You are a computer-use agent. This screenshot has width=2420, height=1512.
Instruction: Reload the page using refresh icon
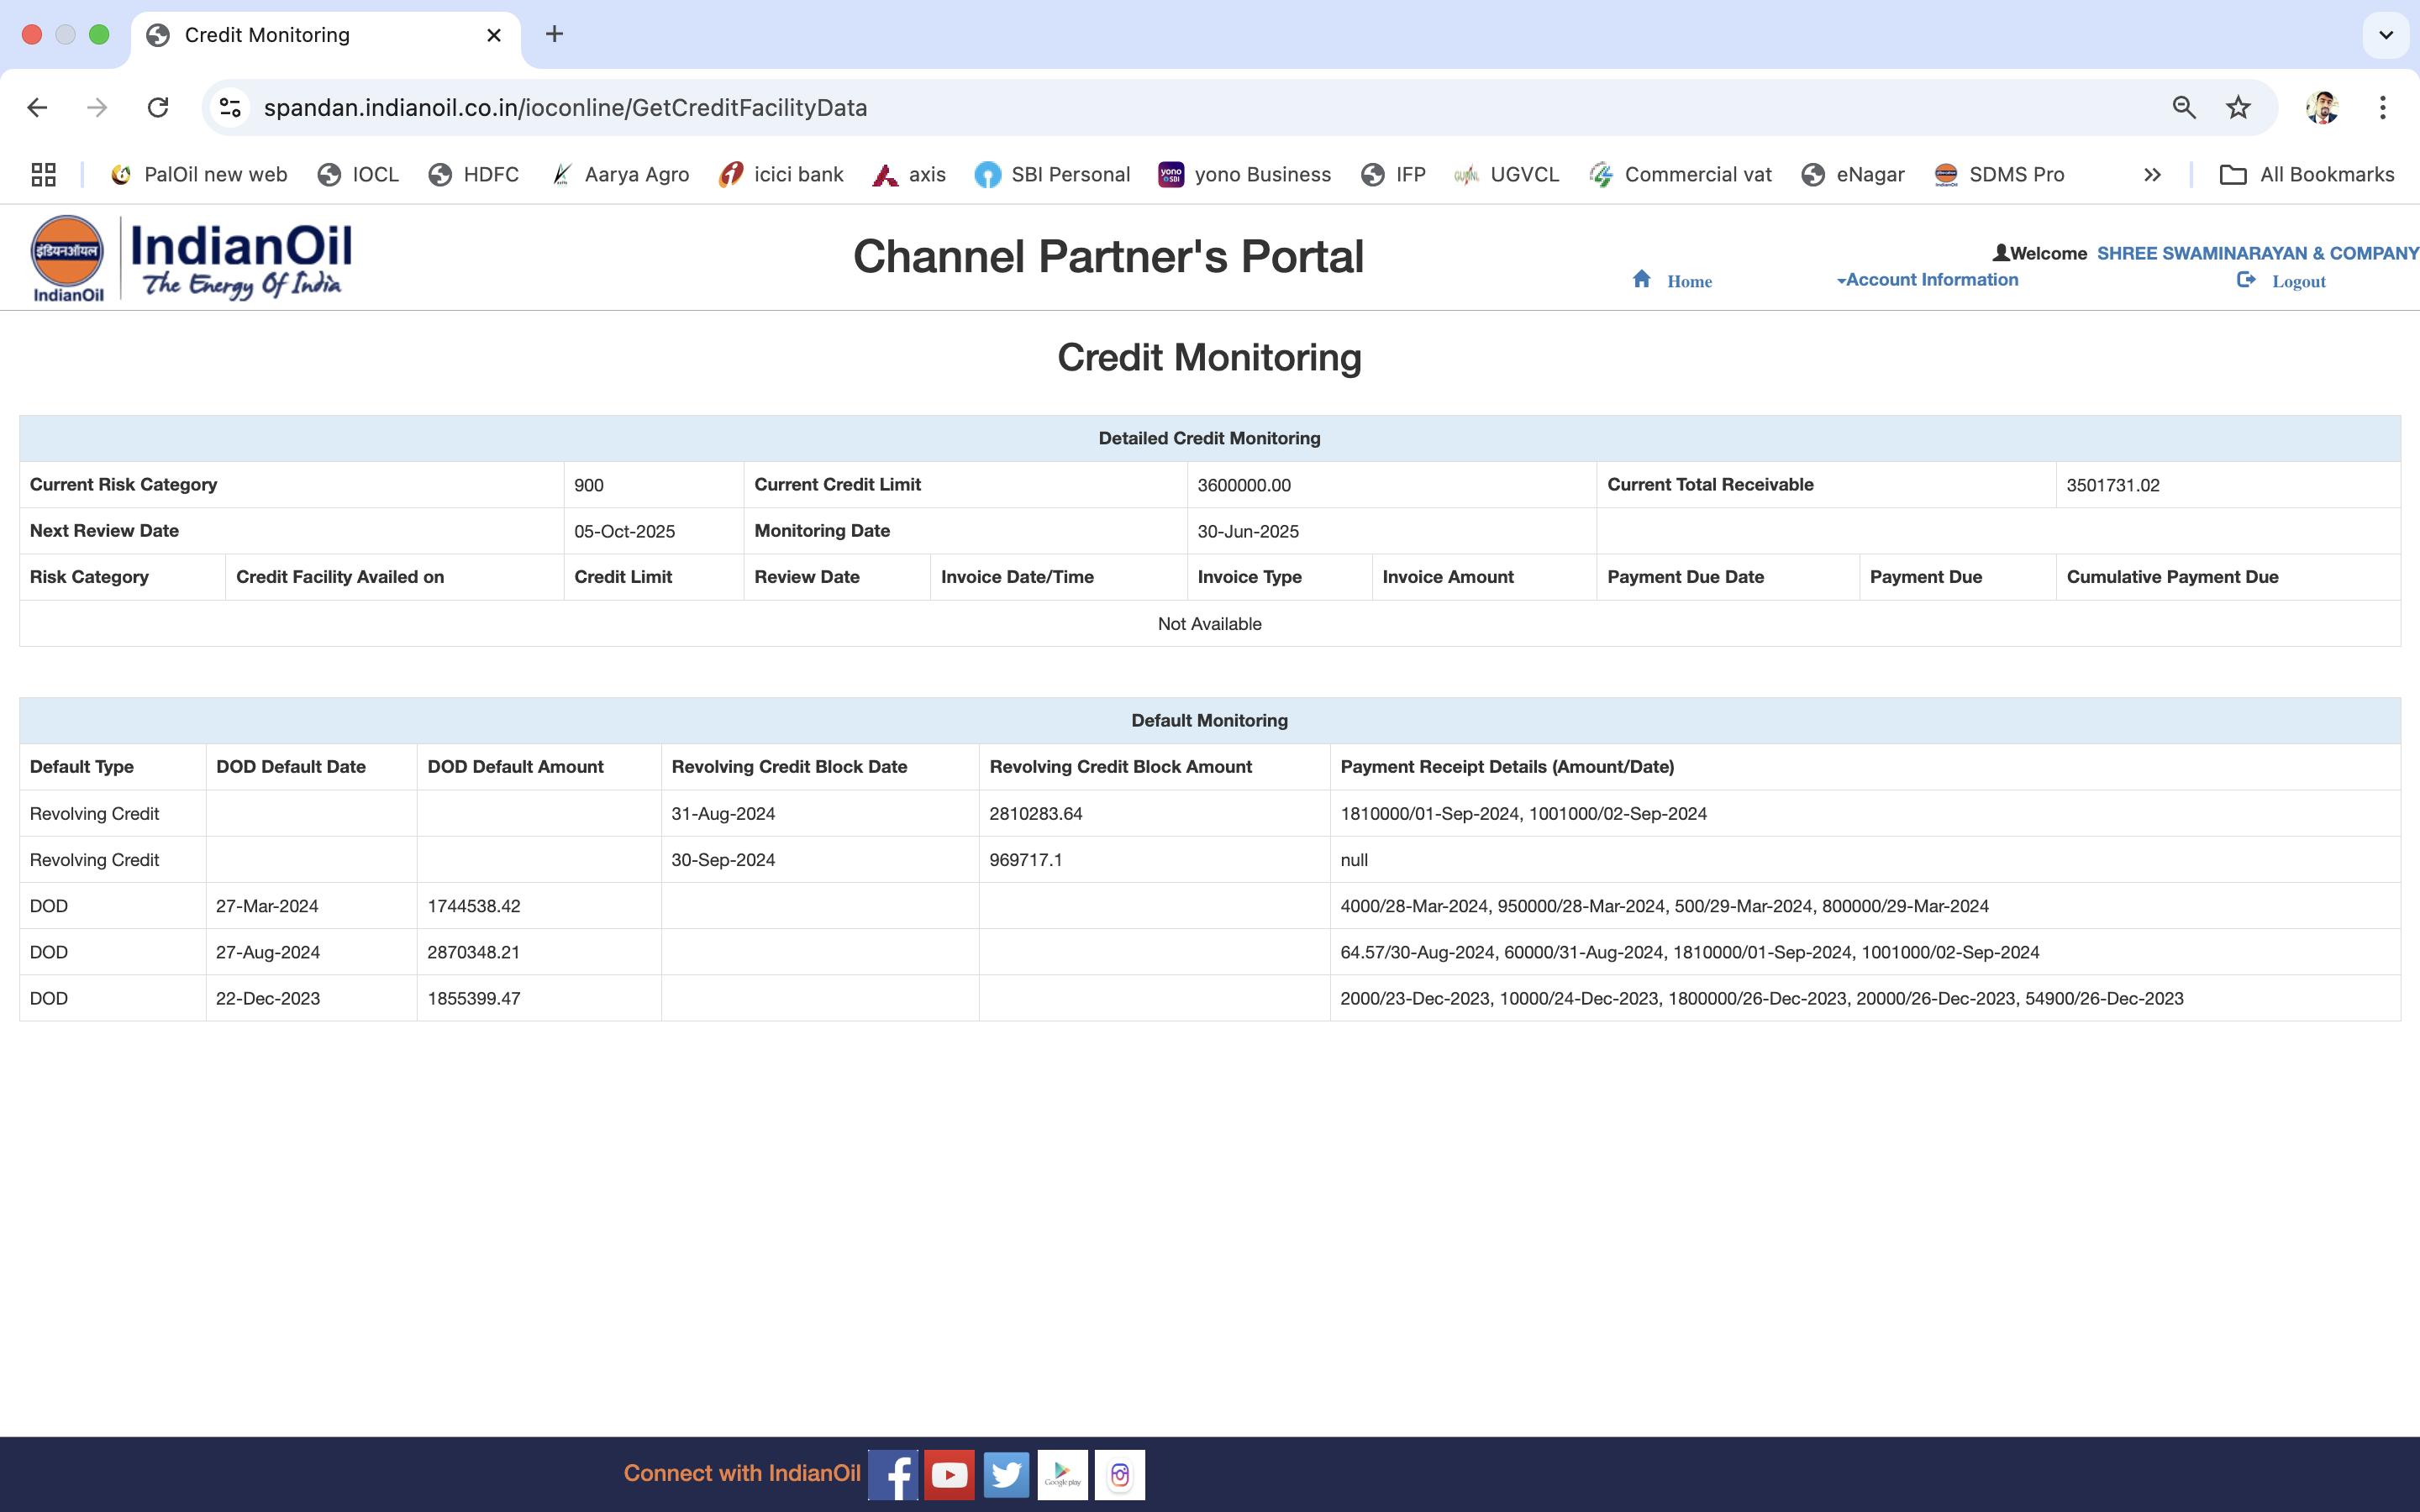tap(158, 107)
